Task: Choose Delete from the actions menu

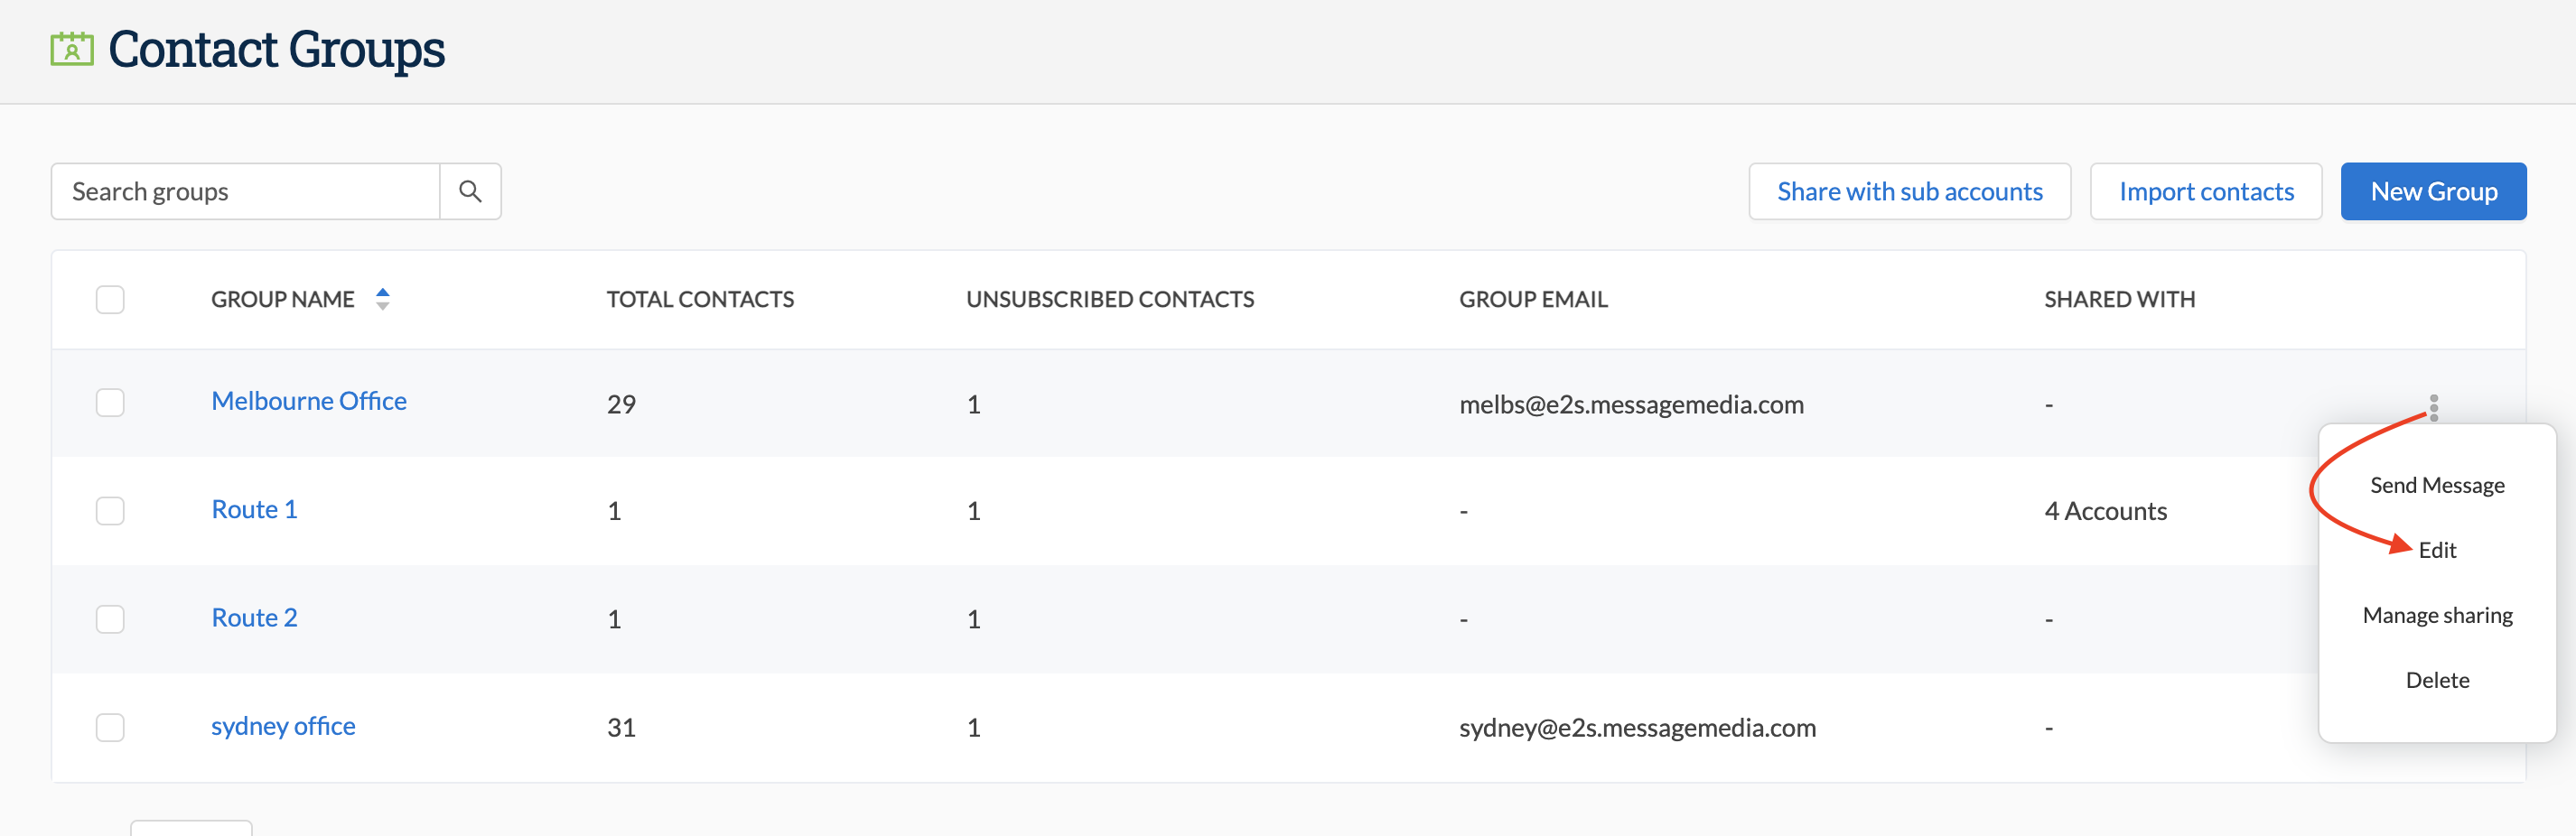Action: click(x=2437, y=679)
